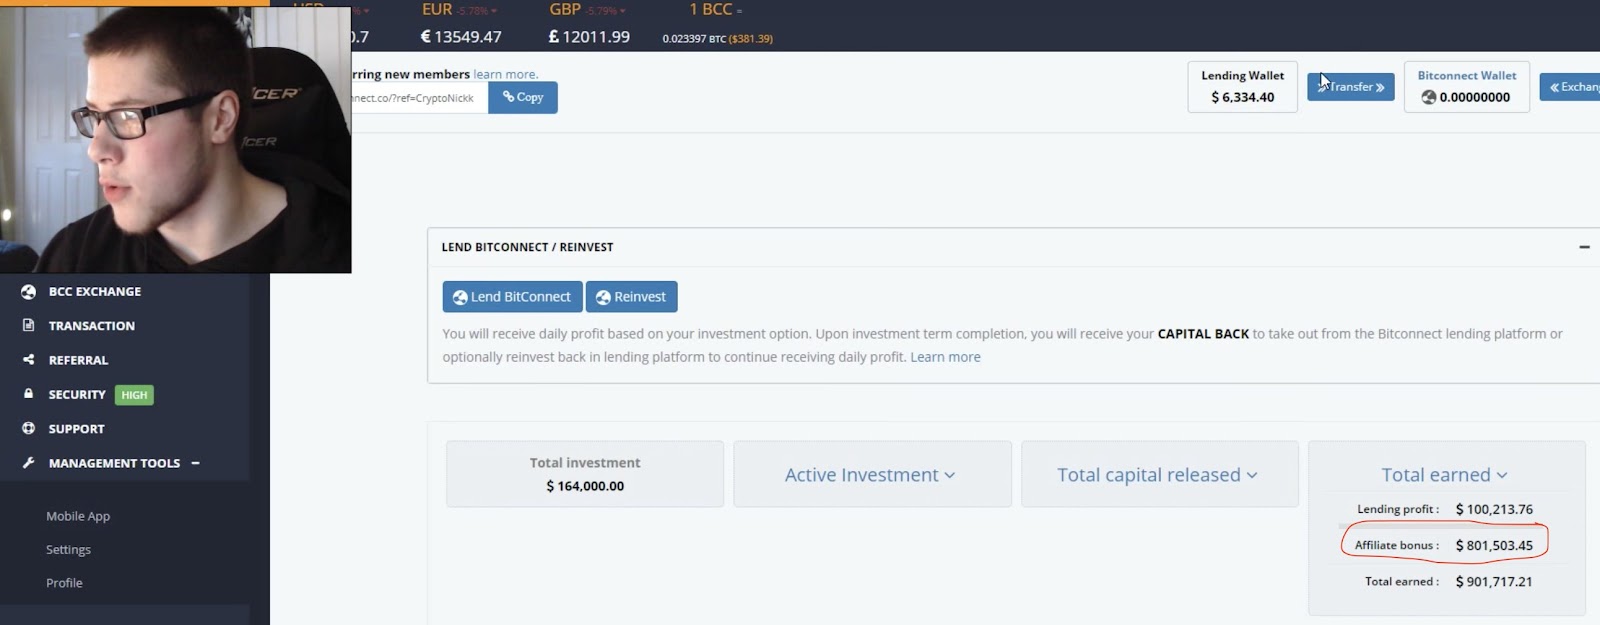Collapse the Total earned dropdown

tap(1445, 475)
